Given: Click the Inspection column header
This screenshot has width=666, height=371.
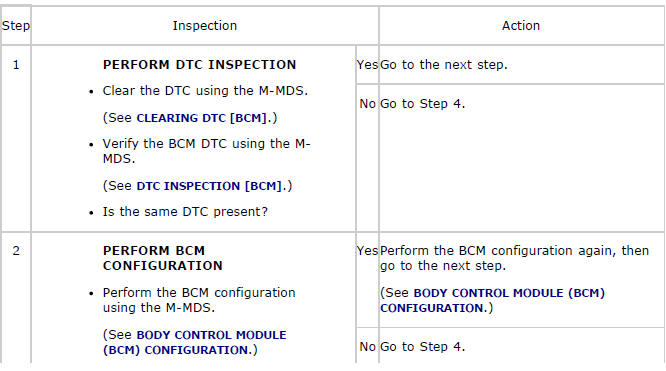Looking at the screenshot, I should click(205, 25).
